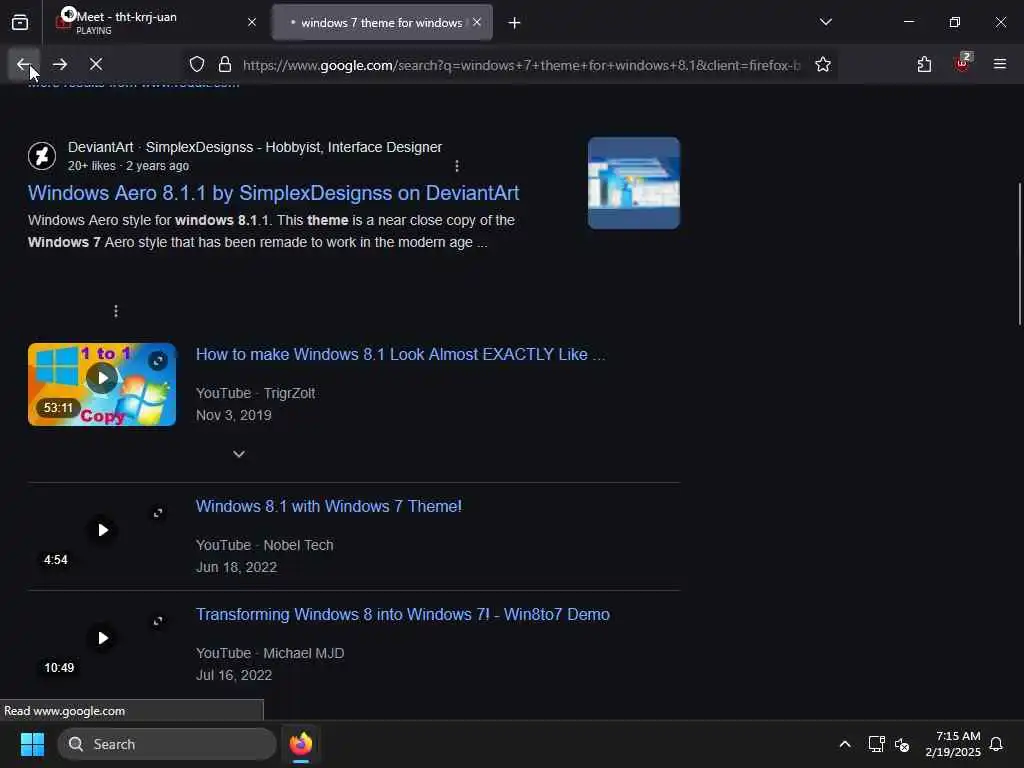Click preview icon on the 10:49 video
This screenshot has width=1024, height=768.
157,621
